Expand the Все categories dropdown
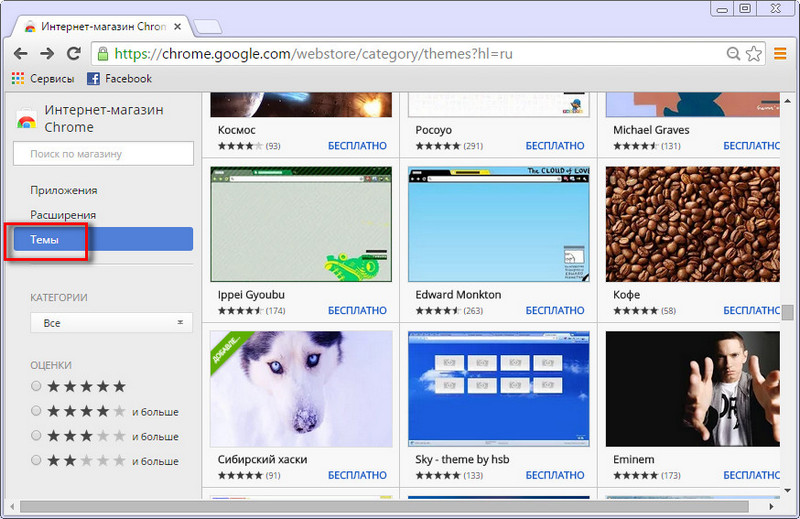This screenshot has height=519, width=800. [x=111, y=323]
